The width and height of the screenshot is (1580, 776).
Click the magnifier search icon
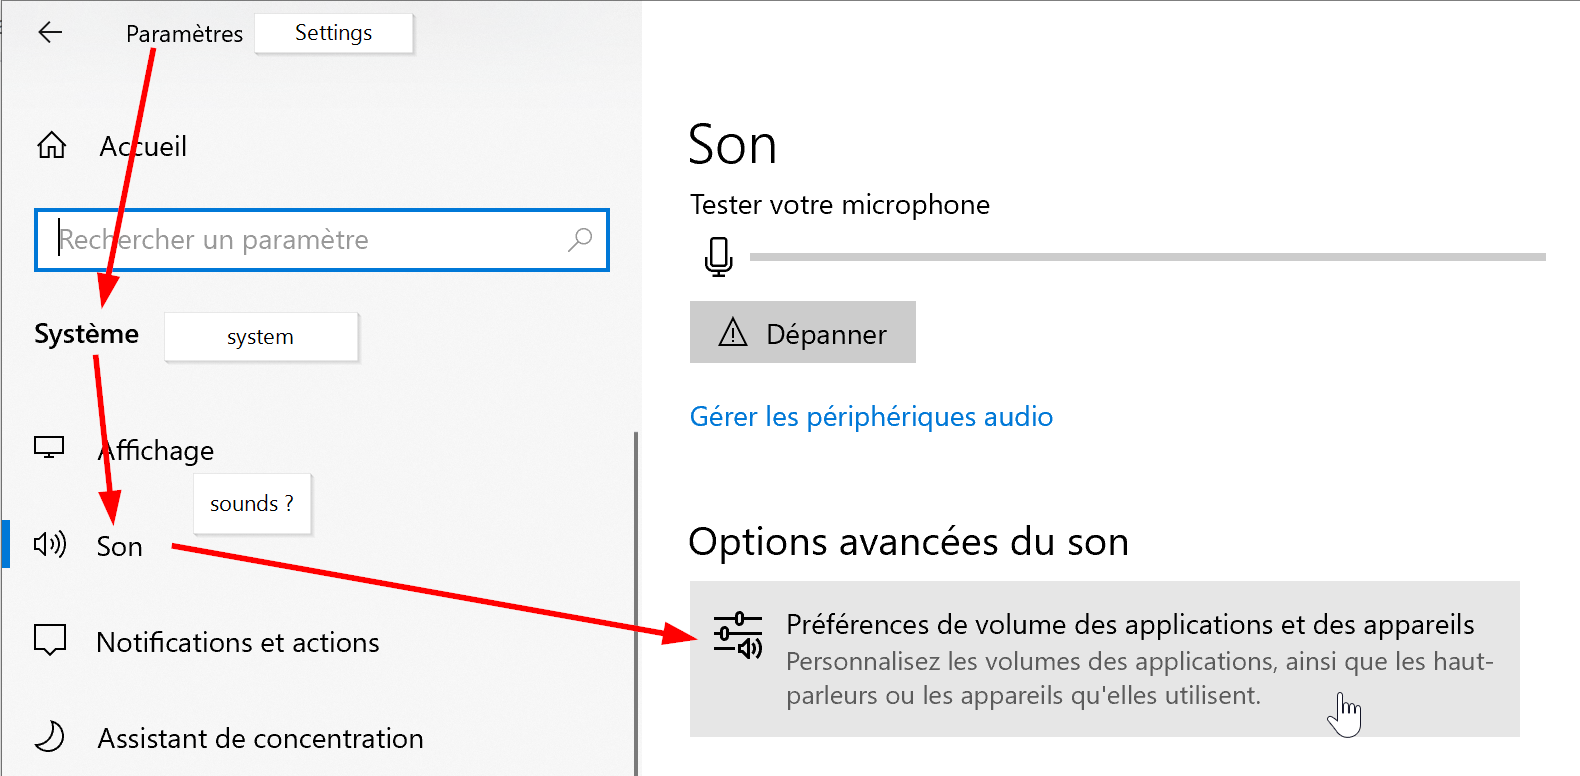(x=580, y=240)
